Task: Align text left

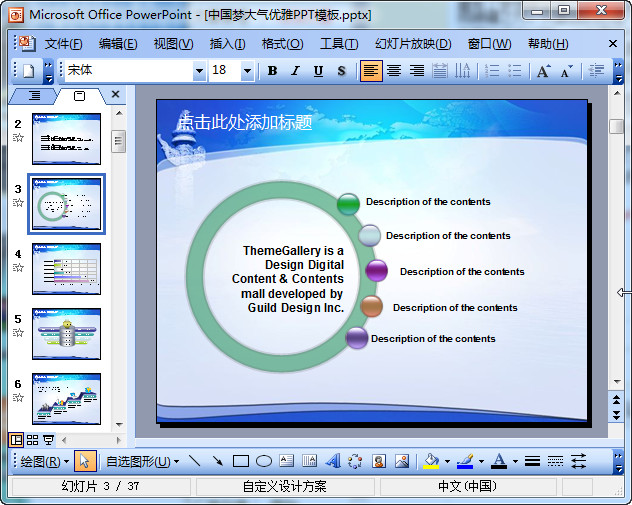Action: tap(371, 71)
